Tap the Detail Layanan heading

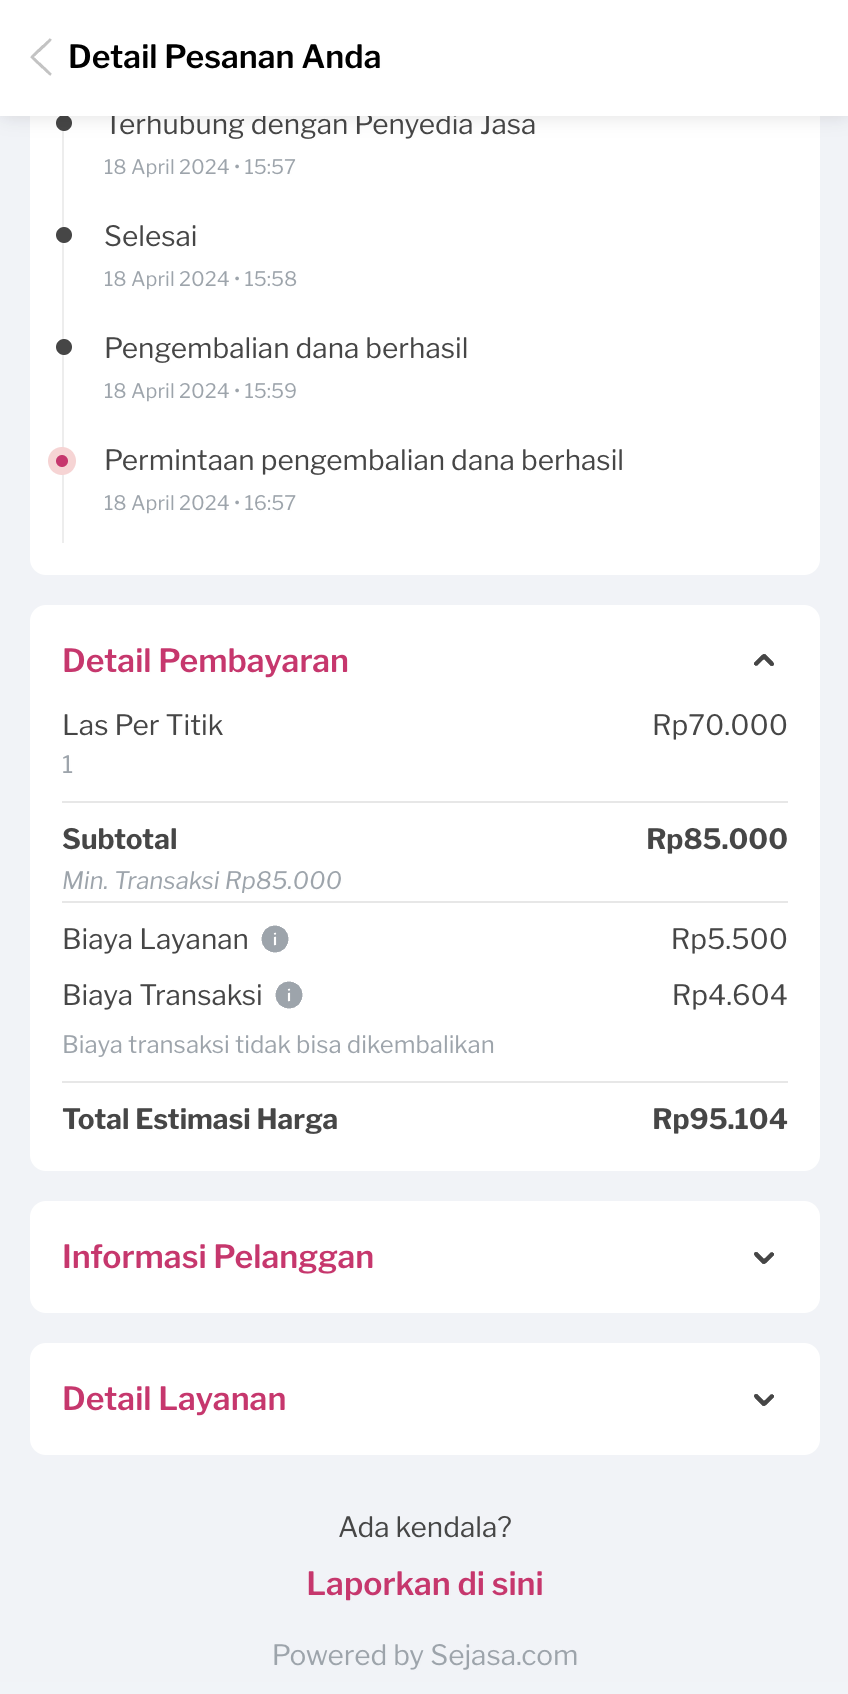point(175,1399)
